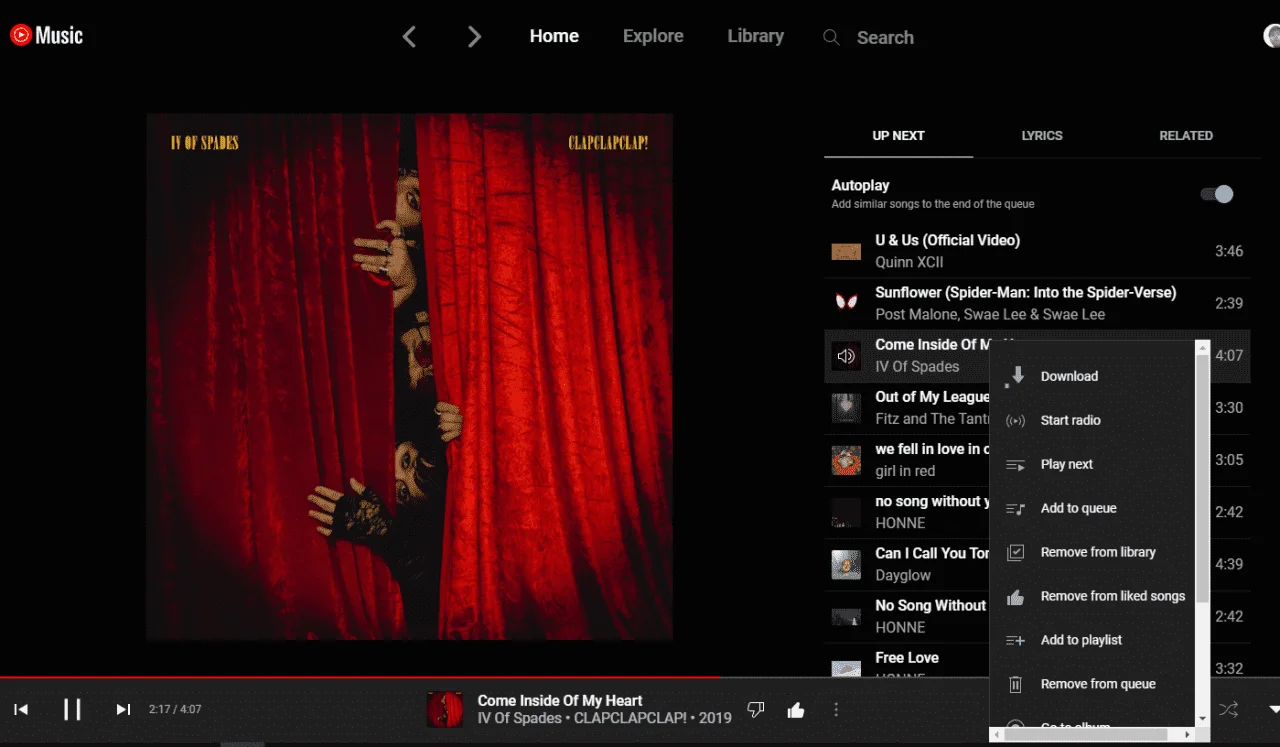Image resolution: width=1280 pixels, height=747 pixels.
Task: Open the account avatar
Action: tap(1272, 36)
